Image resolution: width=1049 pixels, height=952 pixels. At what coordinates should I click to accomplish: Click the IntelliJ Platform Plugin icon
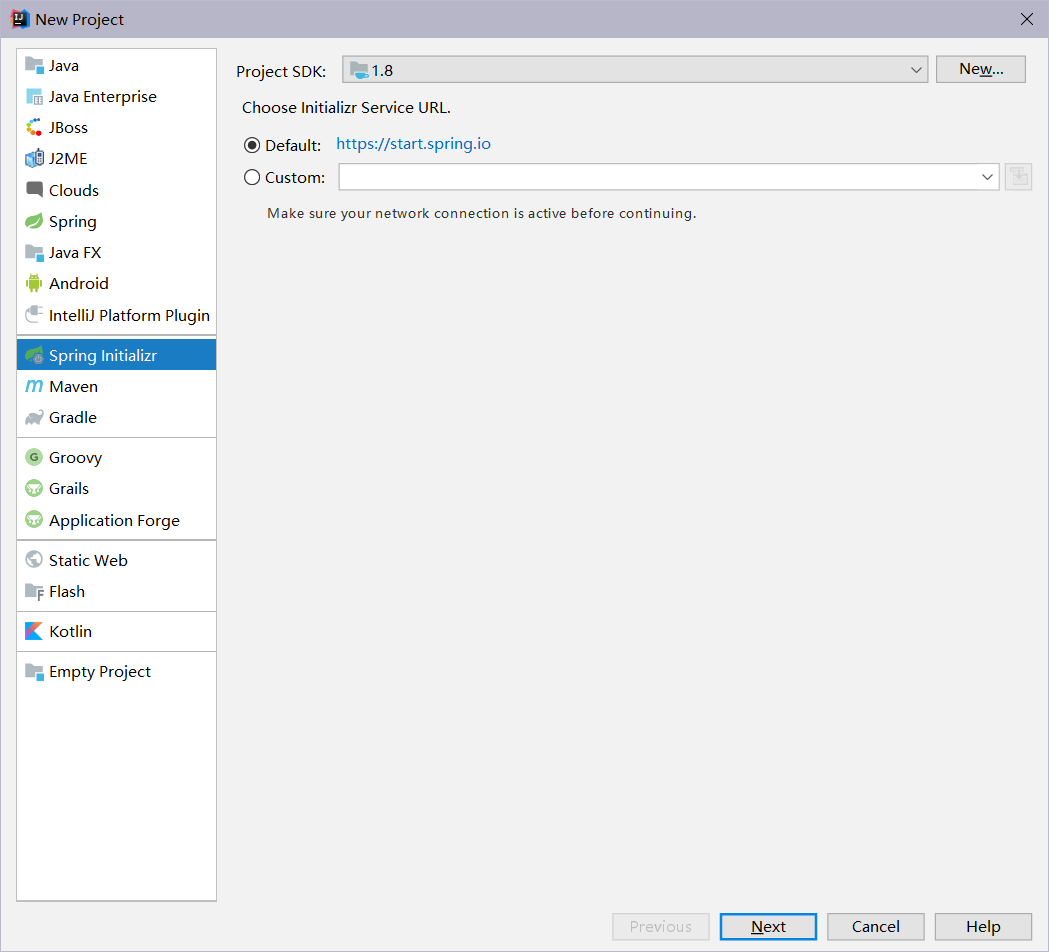click(x=34, y=314)
